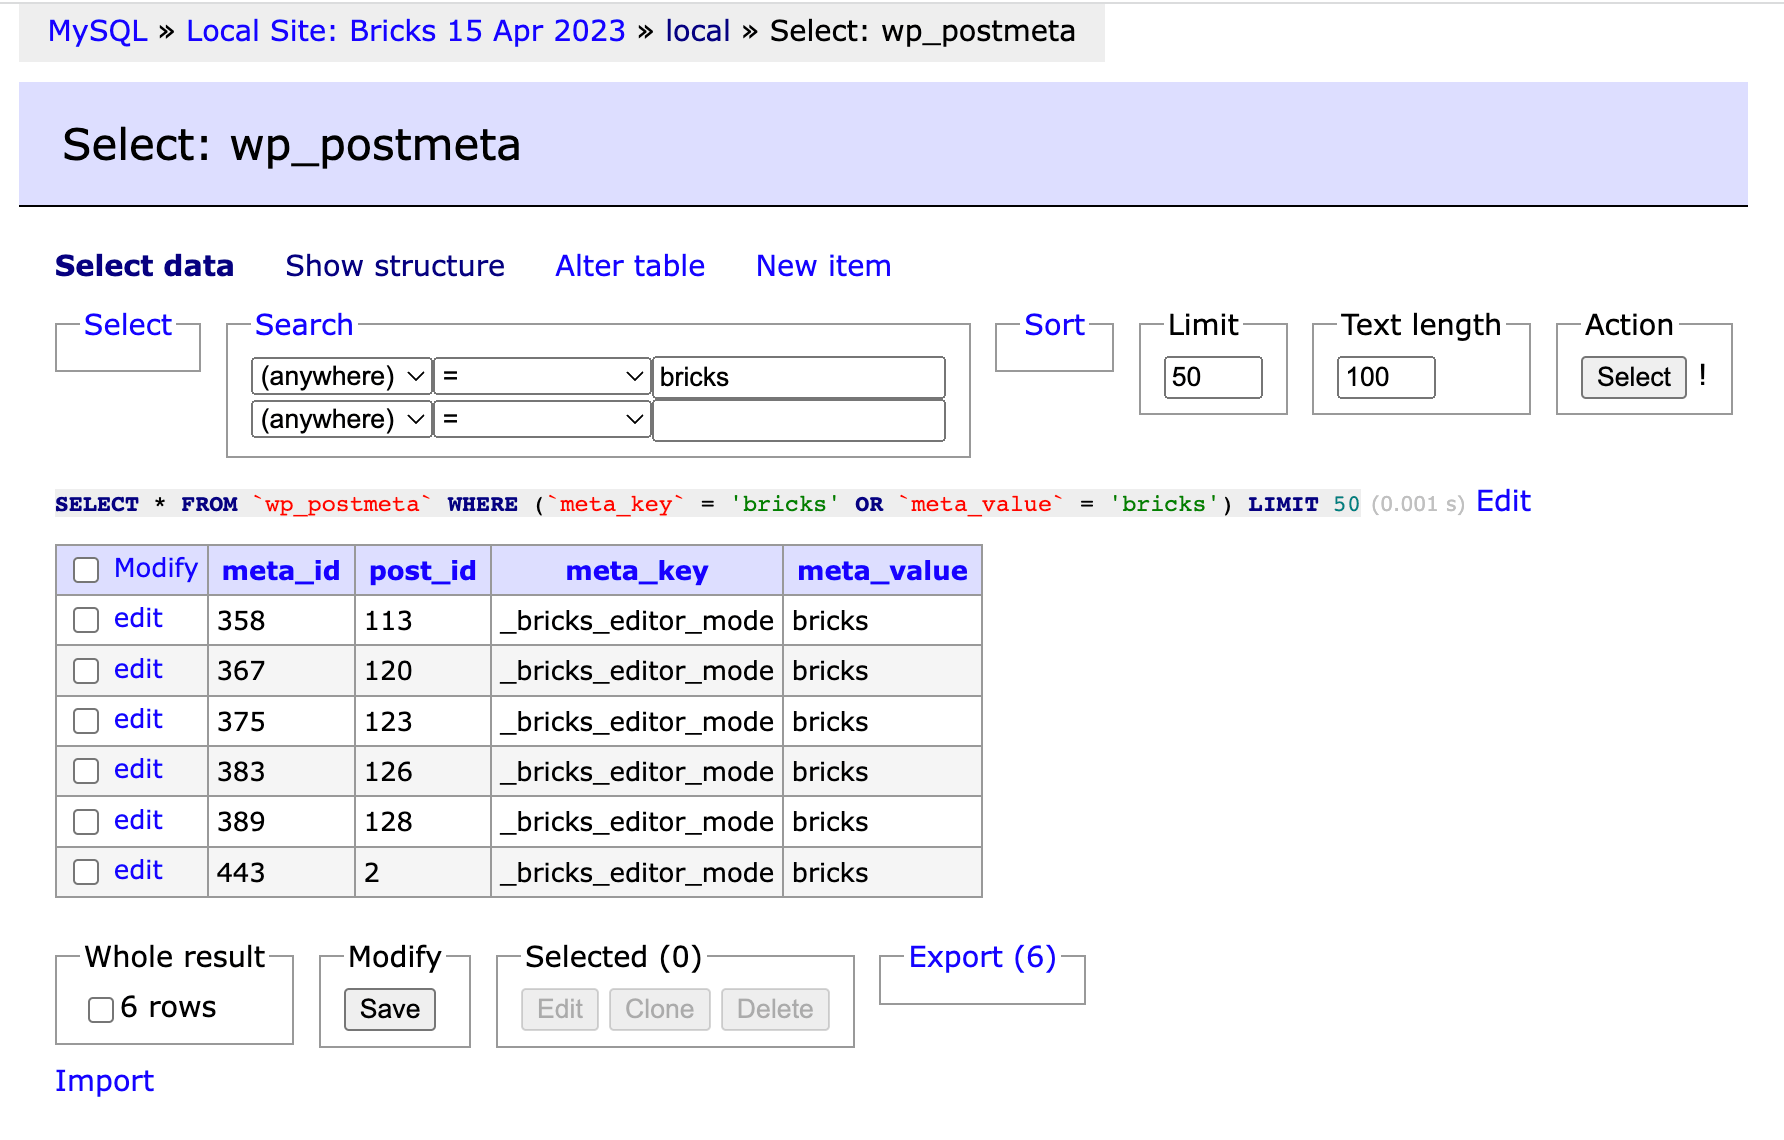The image size is (1784, 1140).
Task: Tick checkbox for row with meta_id 358
Action: tap(86, 620)
